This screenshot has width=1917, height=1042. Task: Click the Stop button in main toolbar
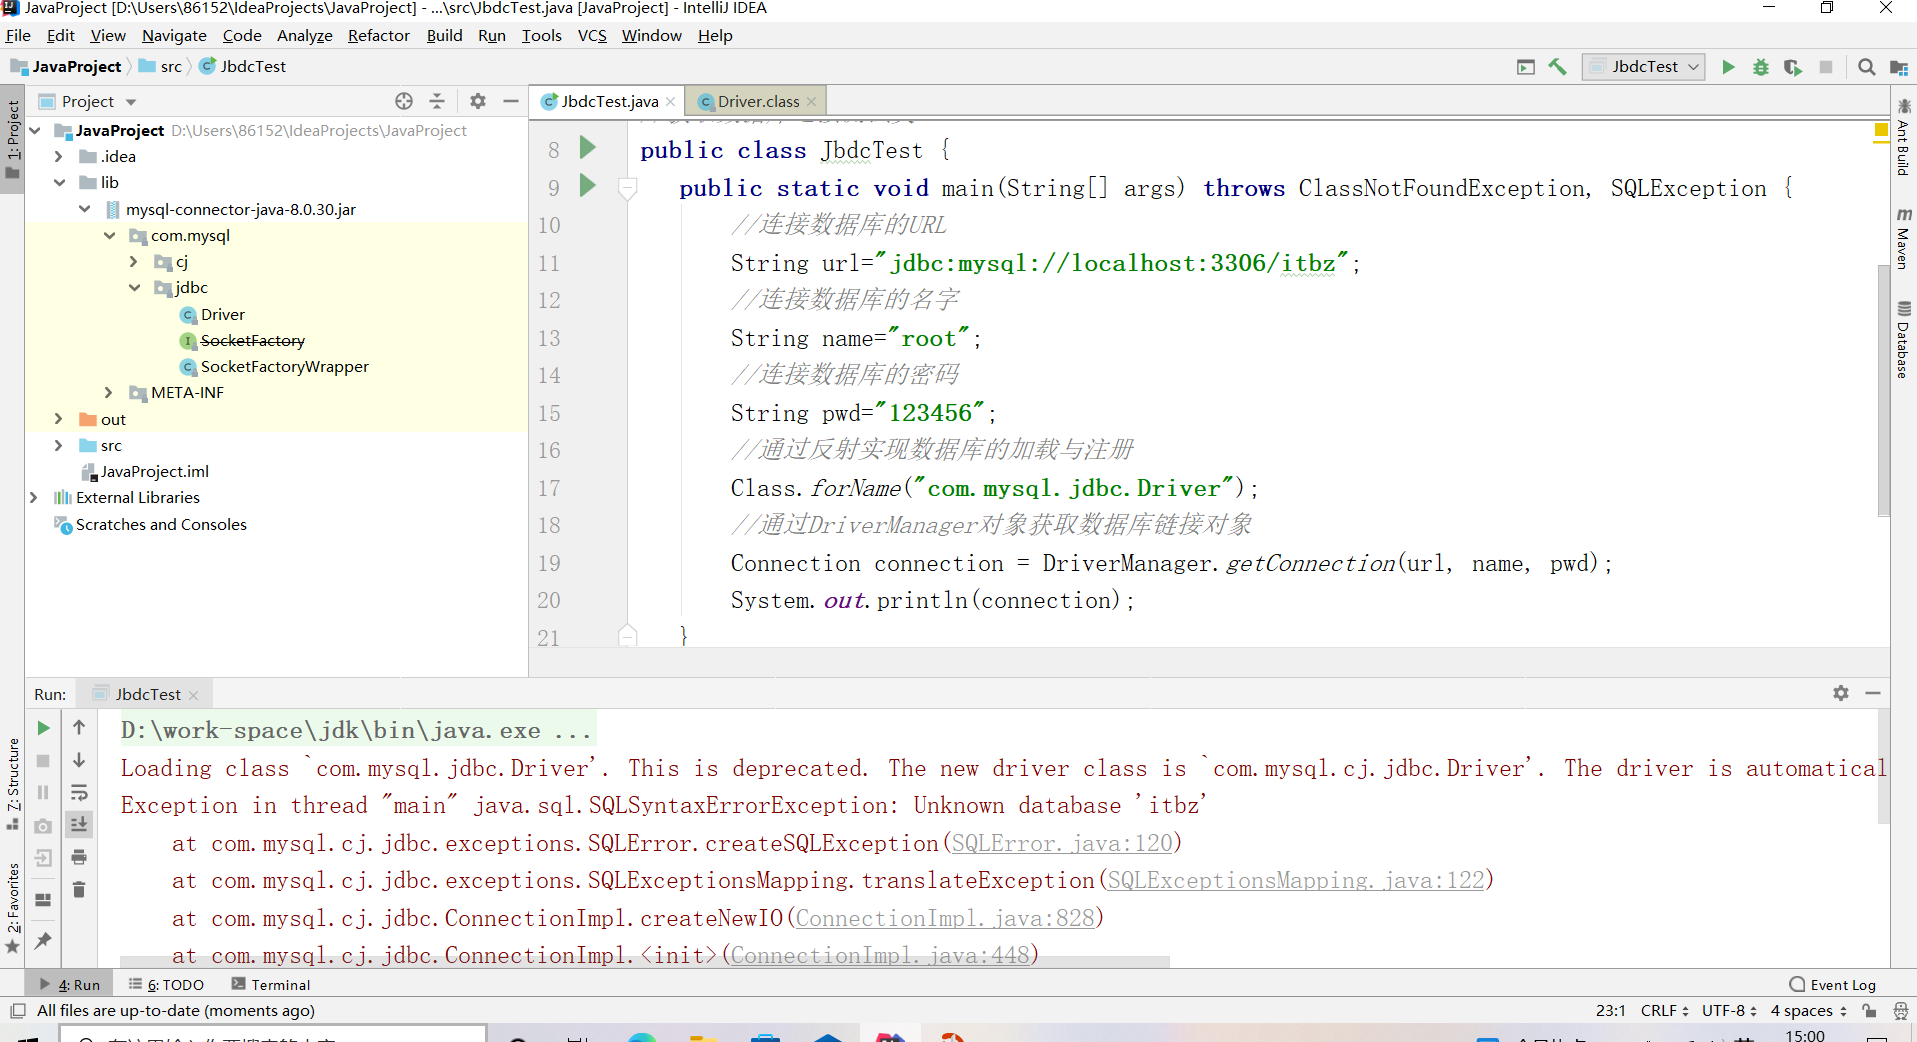[x=1826, y=67]
